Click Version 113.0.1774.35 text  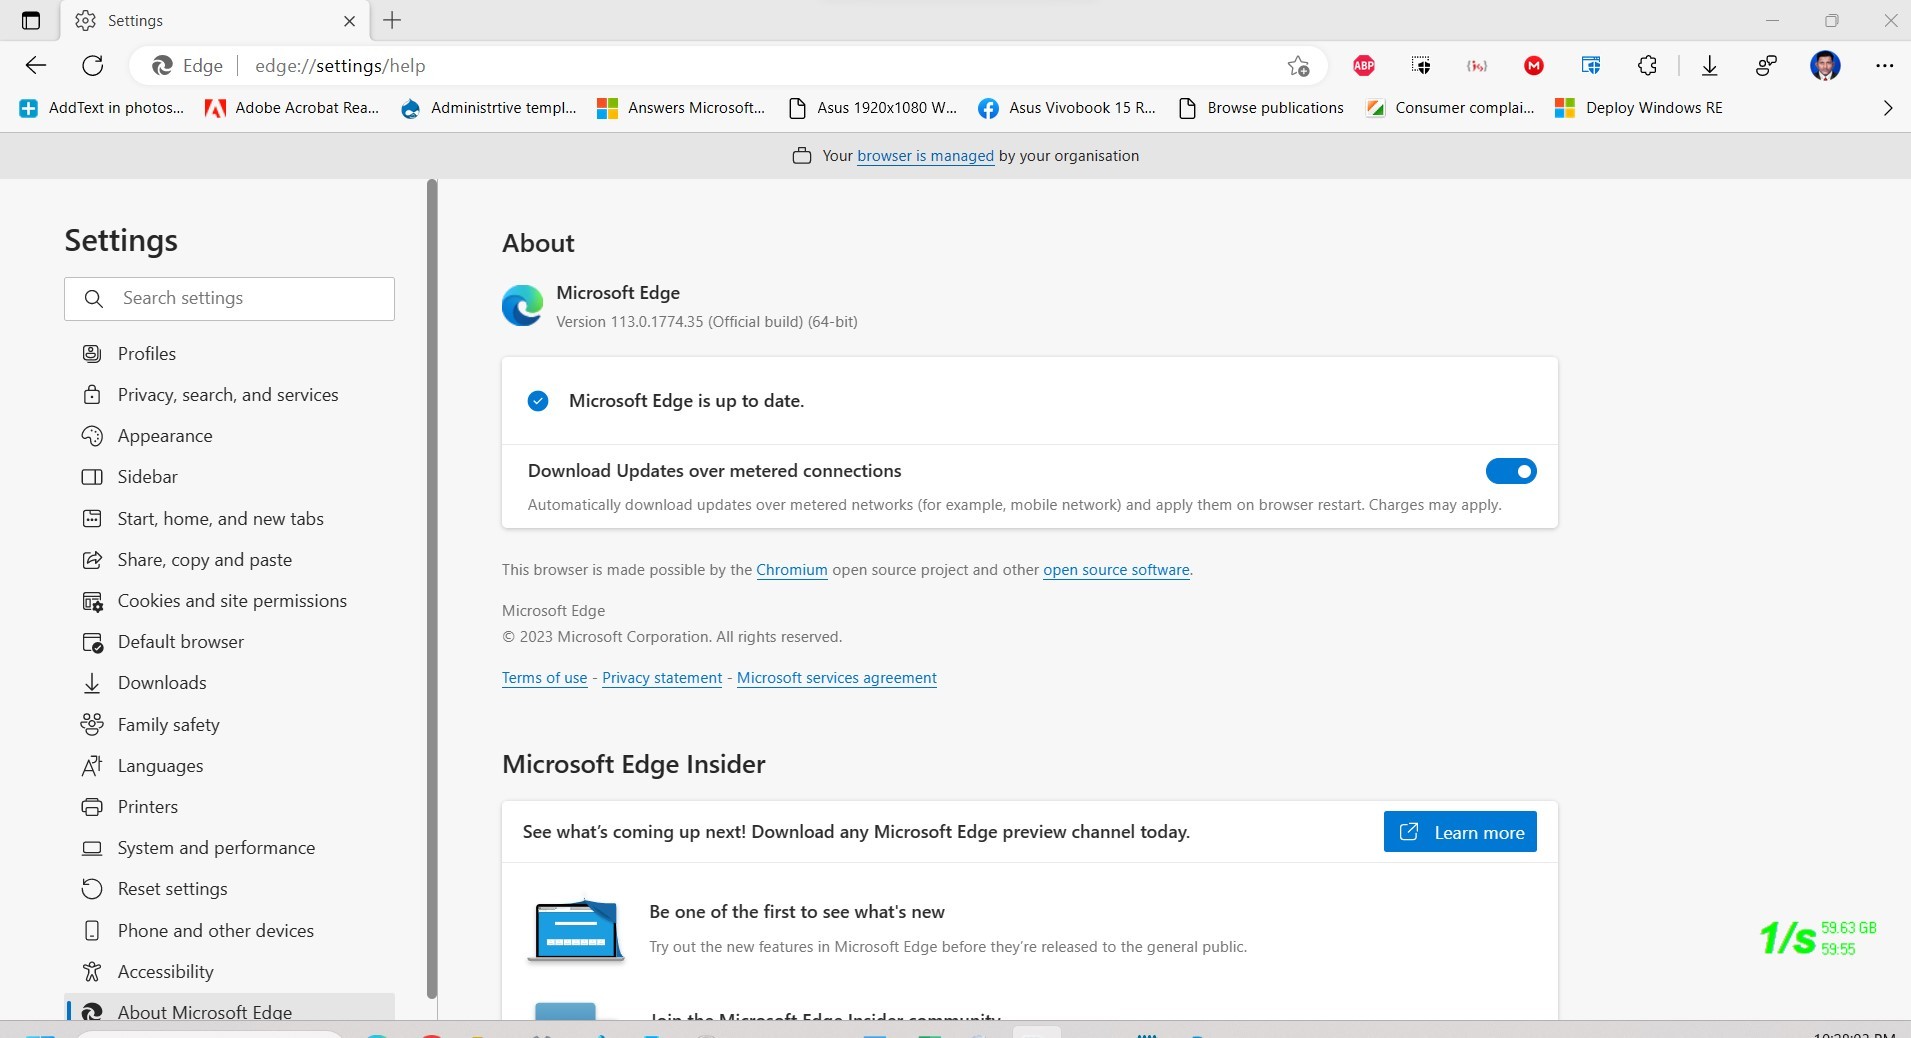pos(707,322)
